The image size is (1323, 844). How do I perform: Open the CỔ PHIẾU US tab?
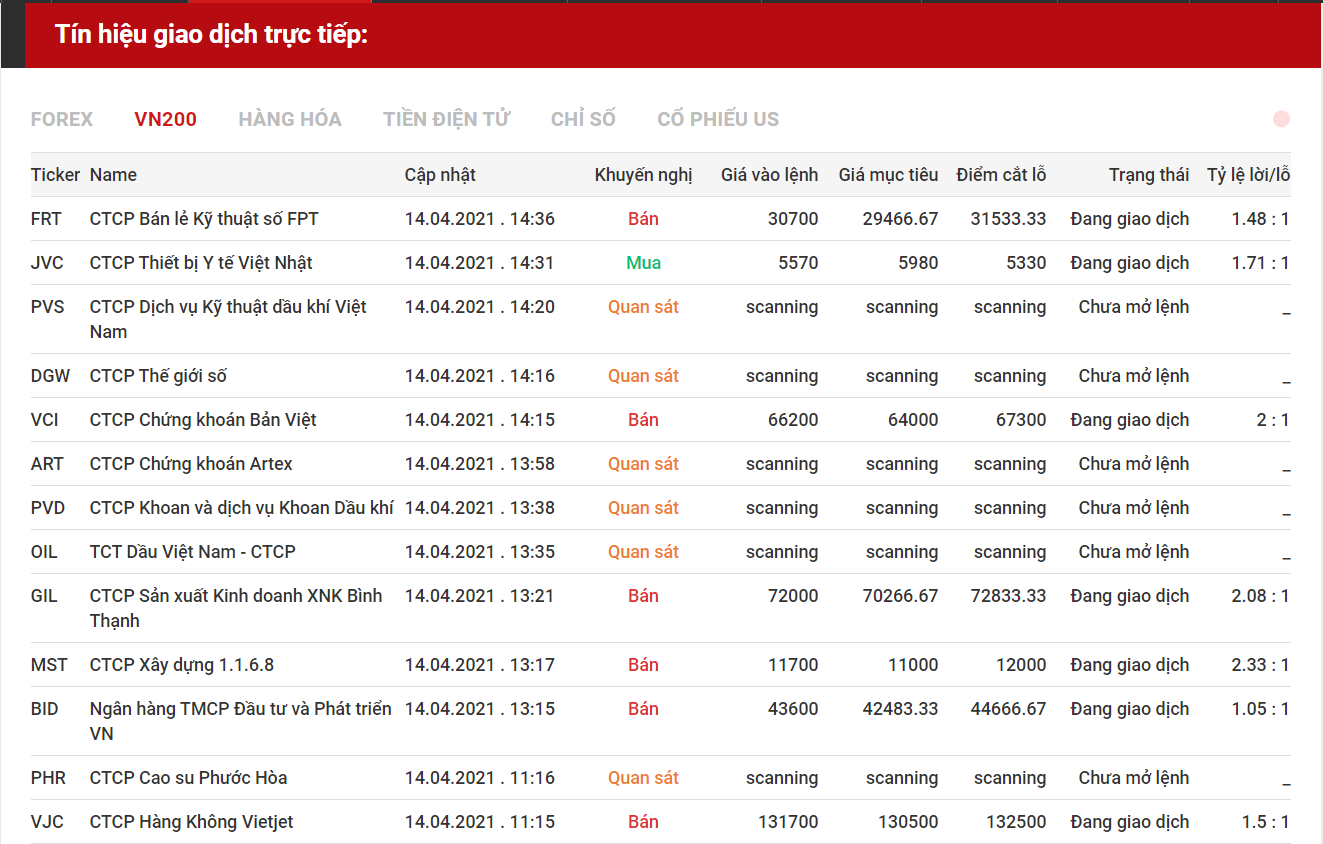click(x=718, y=119)
